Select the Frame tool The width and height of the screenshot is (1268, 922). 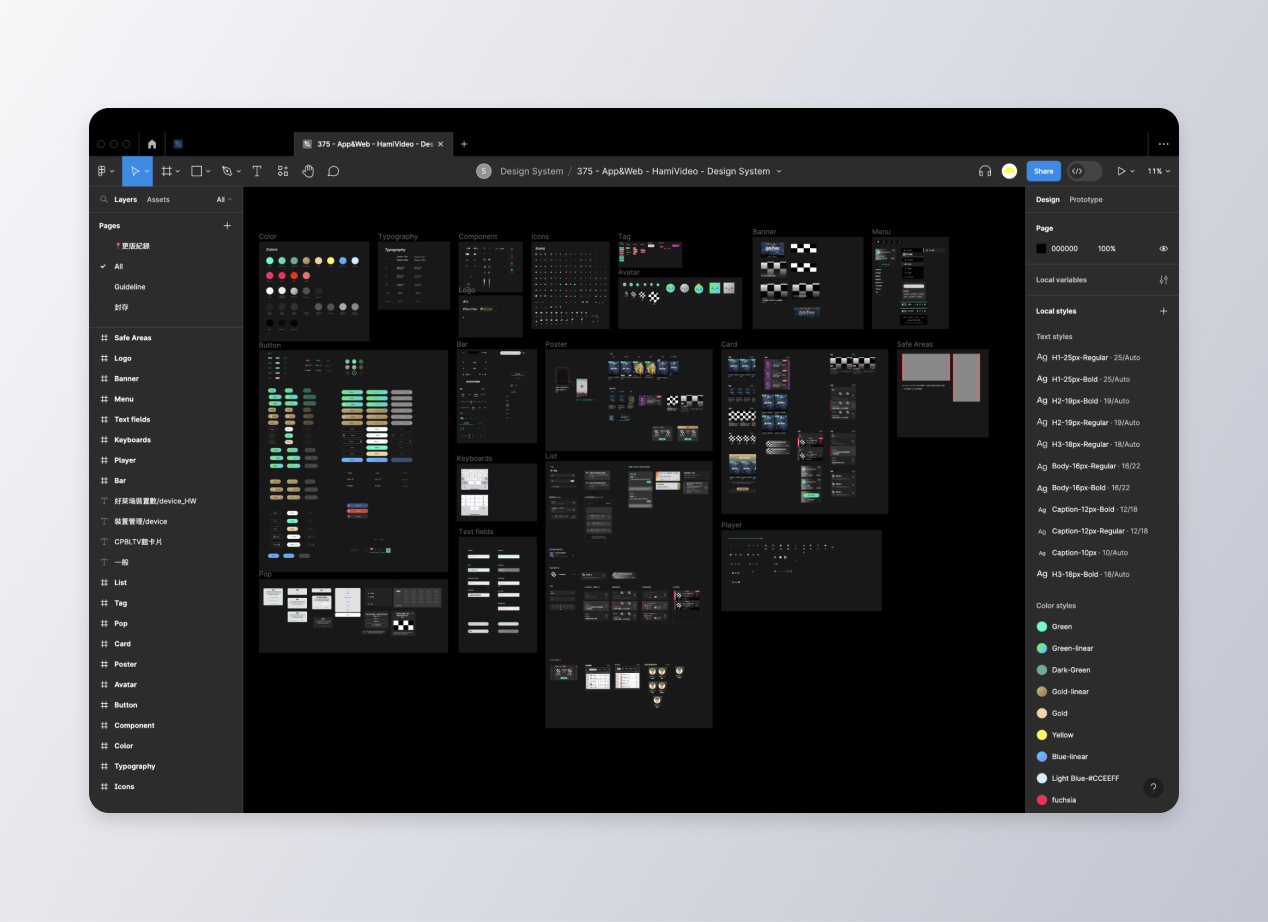pos(166,171)
